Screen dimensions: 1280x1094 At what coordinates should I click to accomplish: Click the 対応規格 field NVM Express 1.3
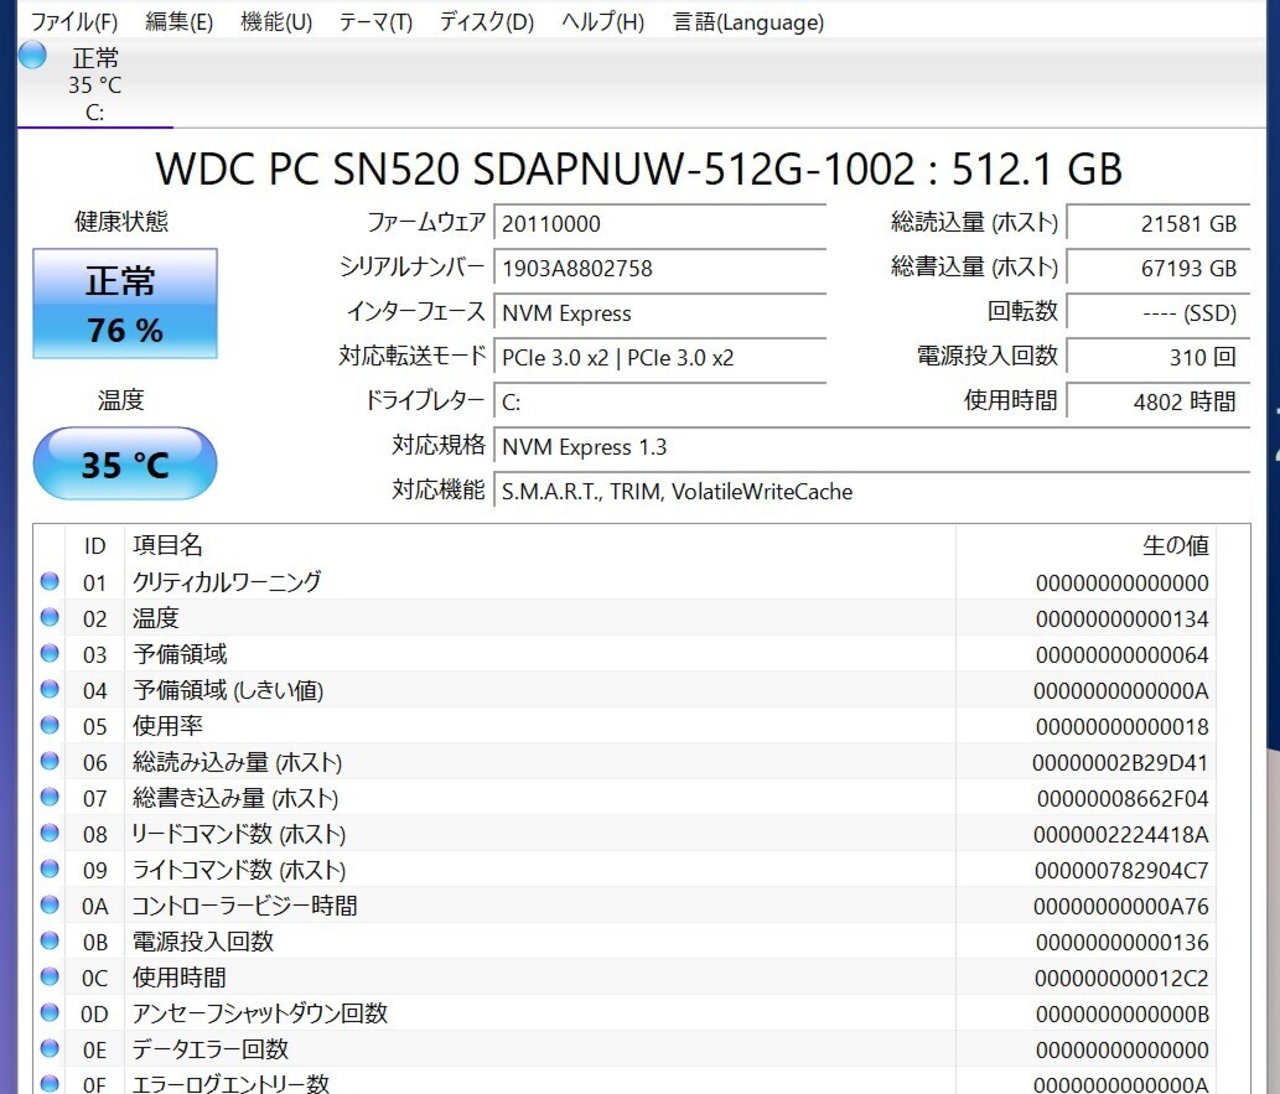(872, 447)
